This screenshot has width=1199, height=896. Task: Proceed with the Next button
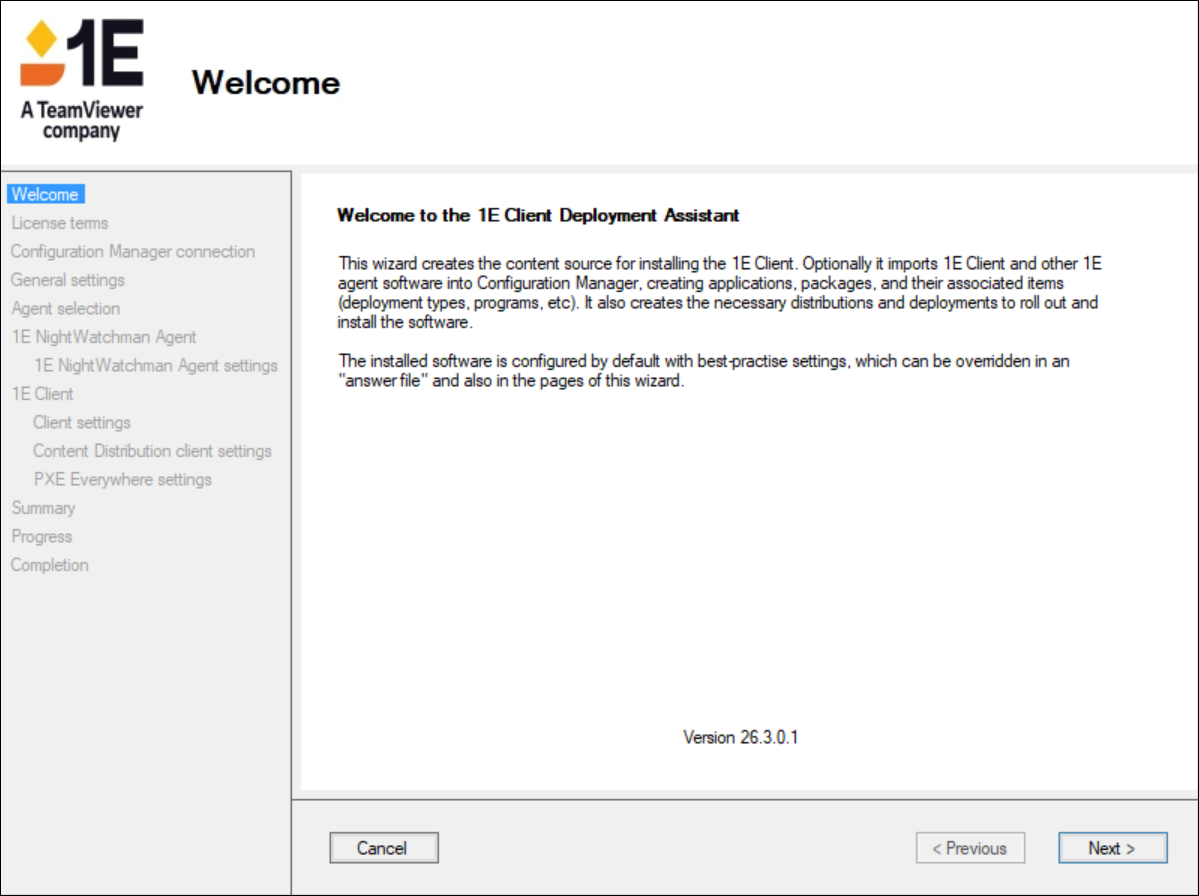(1112, 848)
